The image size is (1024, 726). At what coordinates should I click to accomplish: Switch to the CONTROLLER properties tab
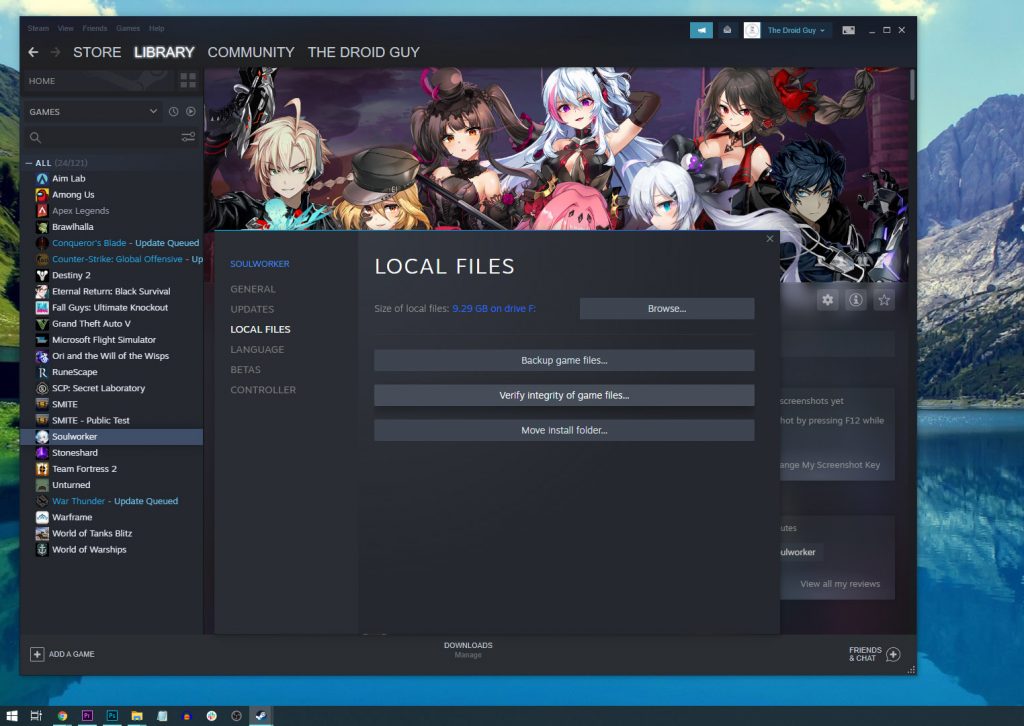click(x=263, y=390)
